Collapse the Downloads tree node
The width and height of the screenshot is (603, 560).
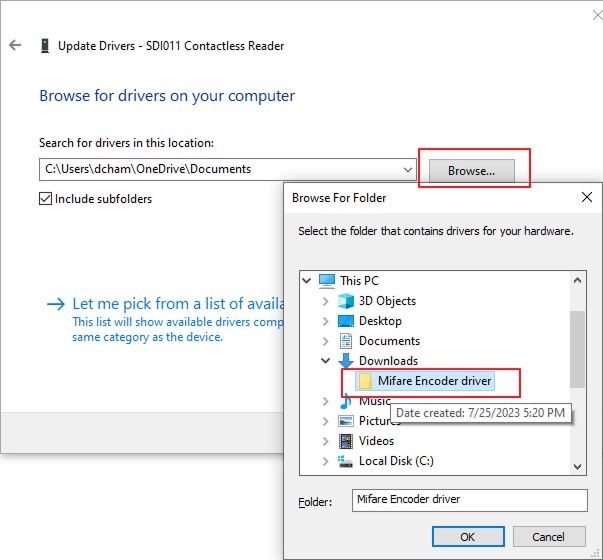(325, 361)
